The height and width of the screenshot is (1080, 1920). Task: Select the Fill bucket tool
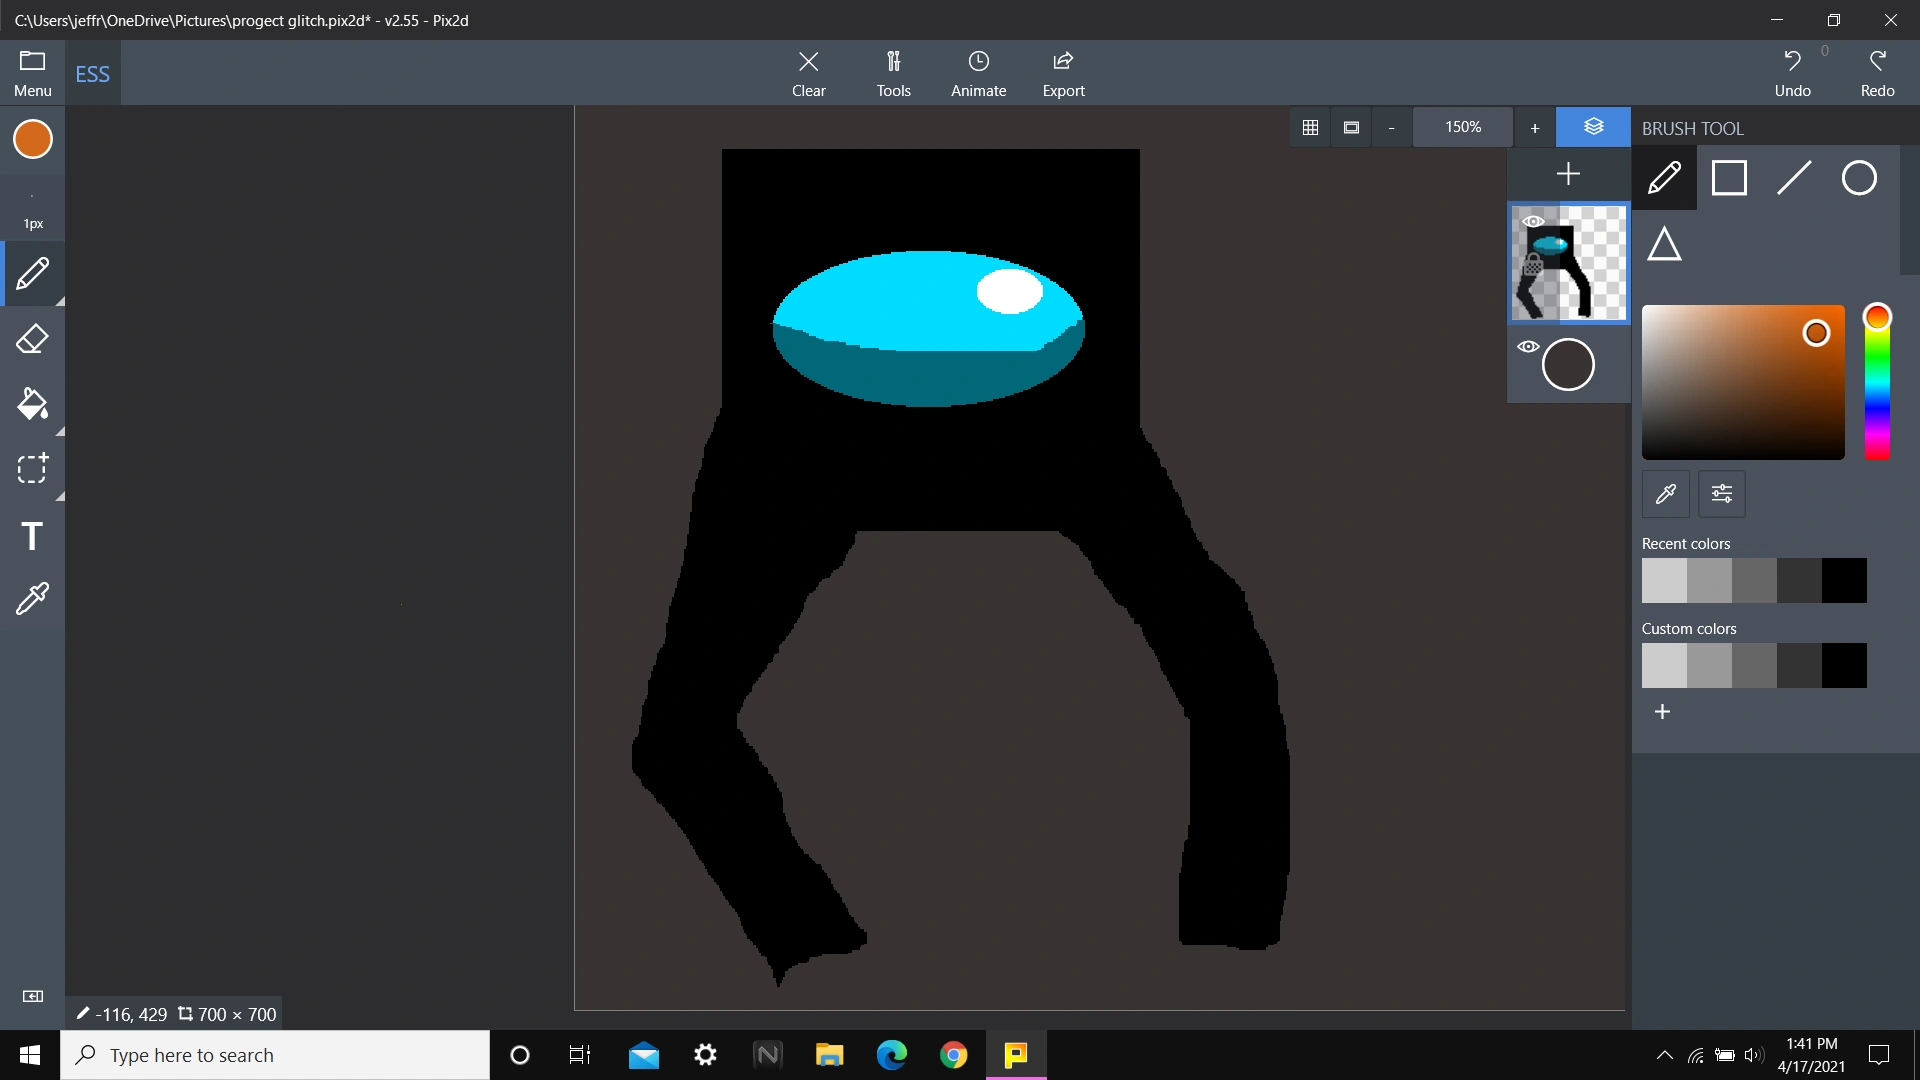click(x=32, y=404)
